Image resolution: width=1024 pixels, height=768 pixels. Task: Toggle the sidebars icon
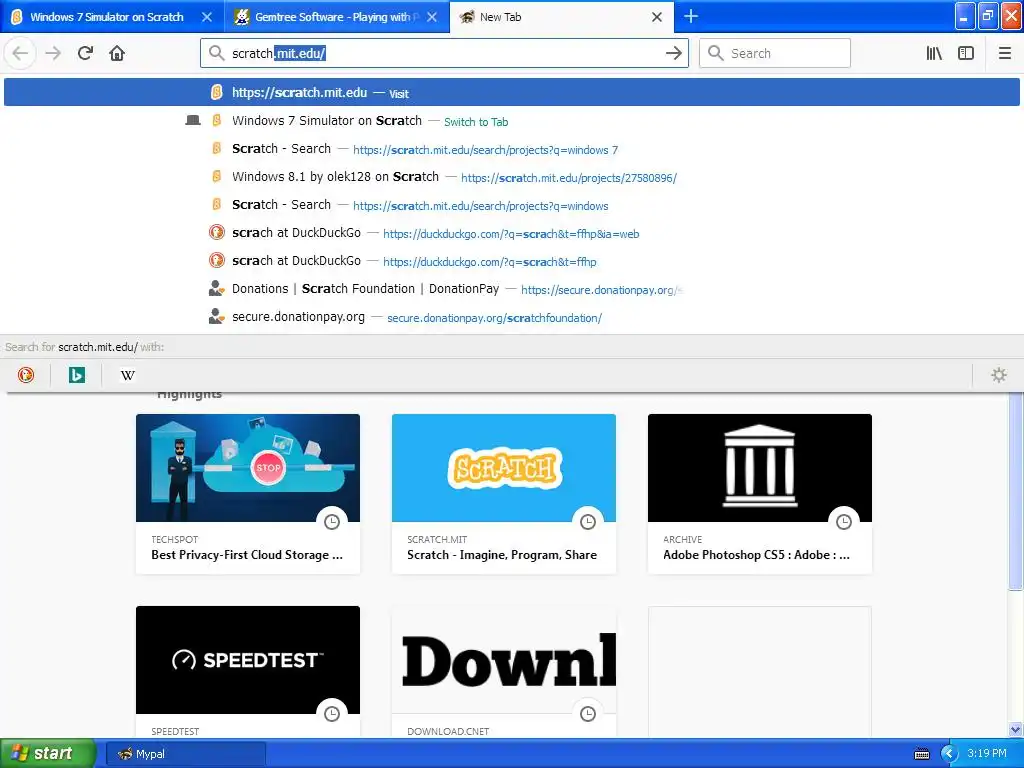tap(966, 53)
